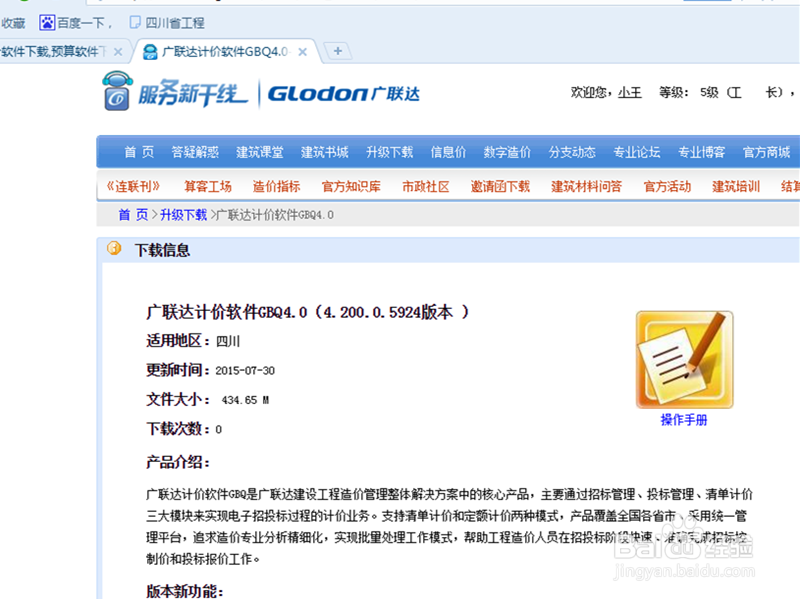This screenshot has width=800, height=599.
Task: Click the file size value 434.65 M
Action: pyautogui.click(x=245, y=400)
